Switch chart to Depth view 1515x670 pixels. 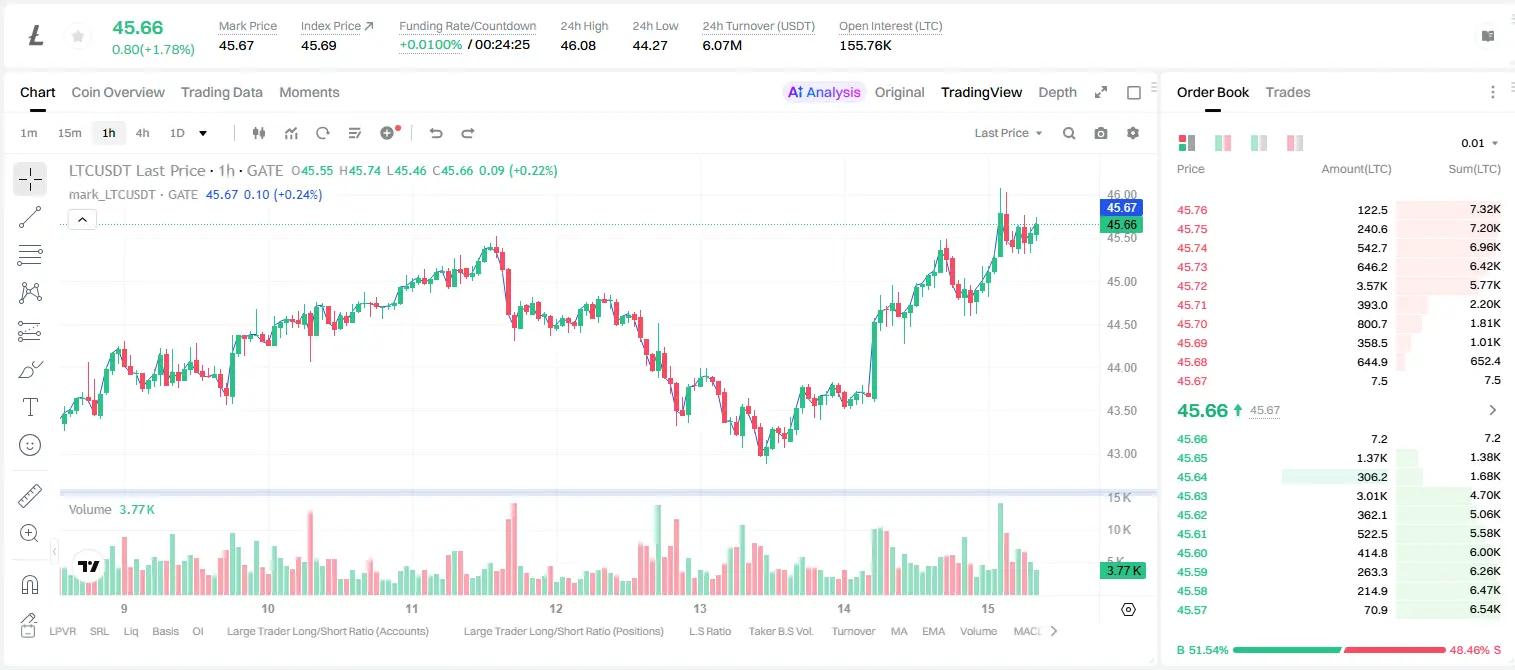tap(1057, 92)
